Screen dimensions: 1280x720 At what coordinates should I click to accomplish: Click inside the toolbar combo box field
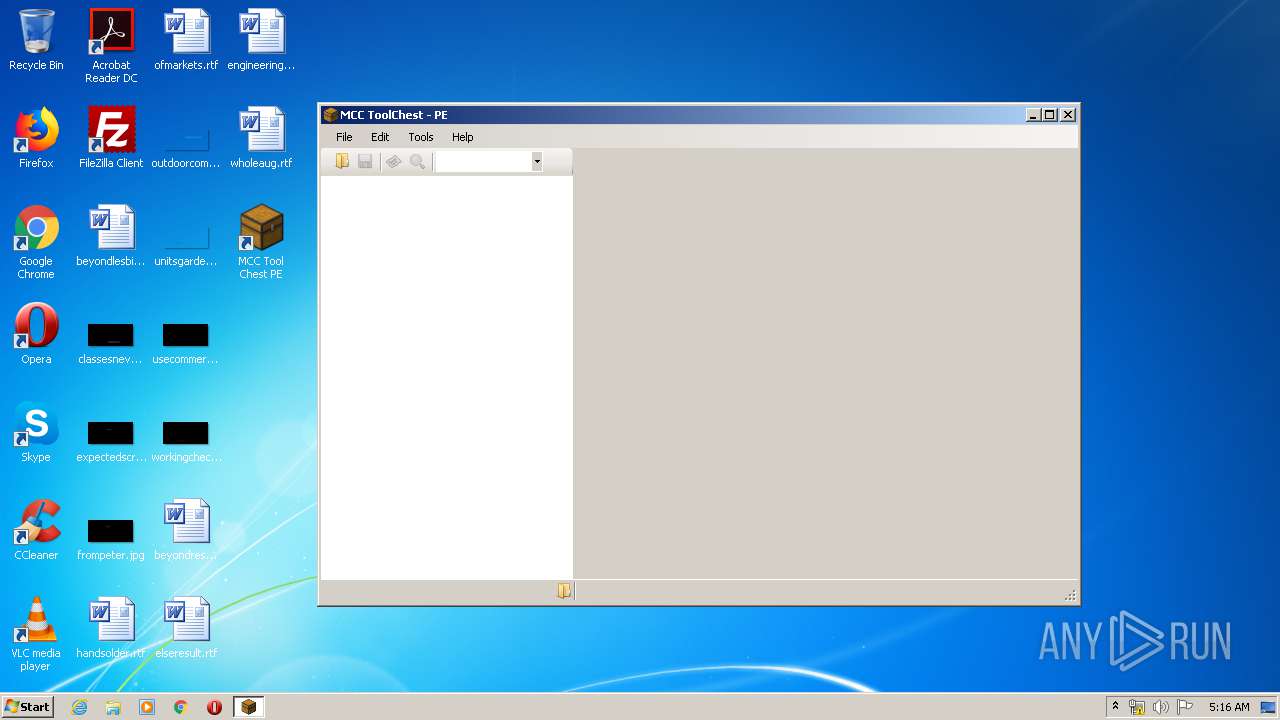[483, 161]
